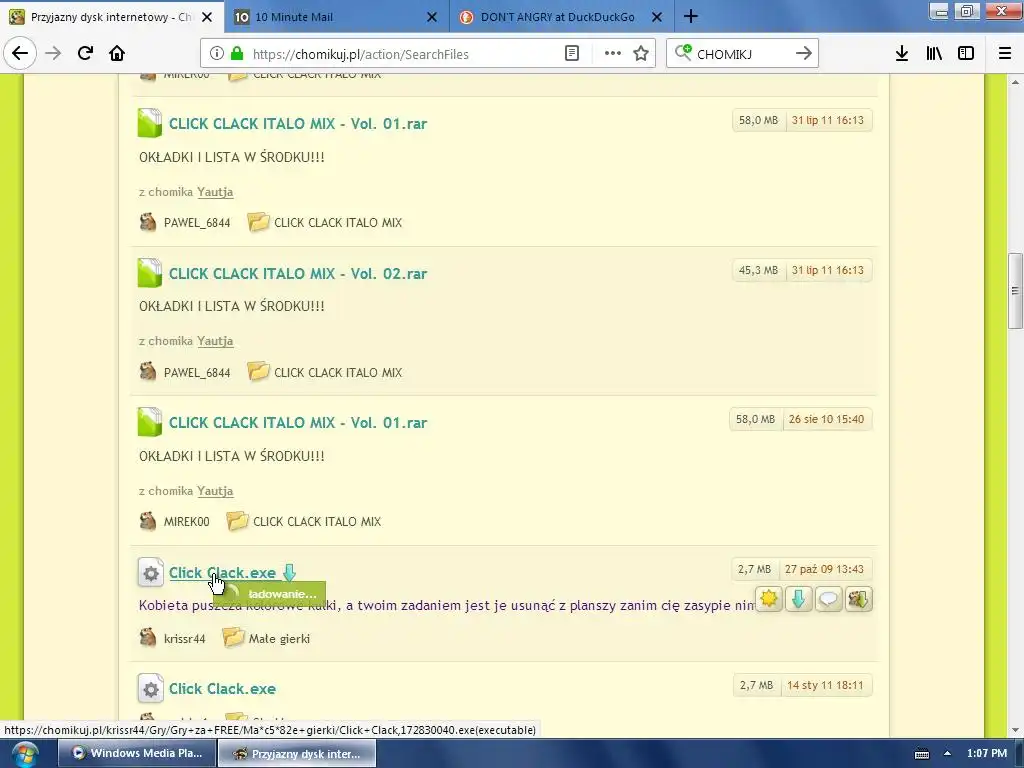Screen dimensions: 1024x768
Task: Open the krissr44 user profile link
Action: pyautogui.click(x=184, y=639)
